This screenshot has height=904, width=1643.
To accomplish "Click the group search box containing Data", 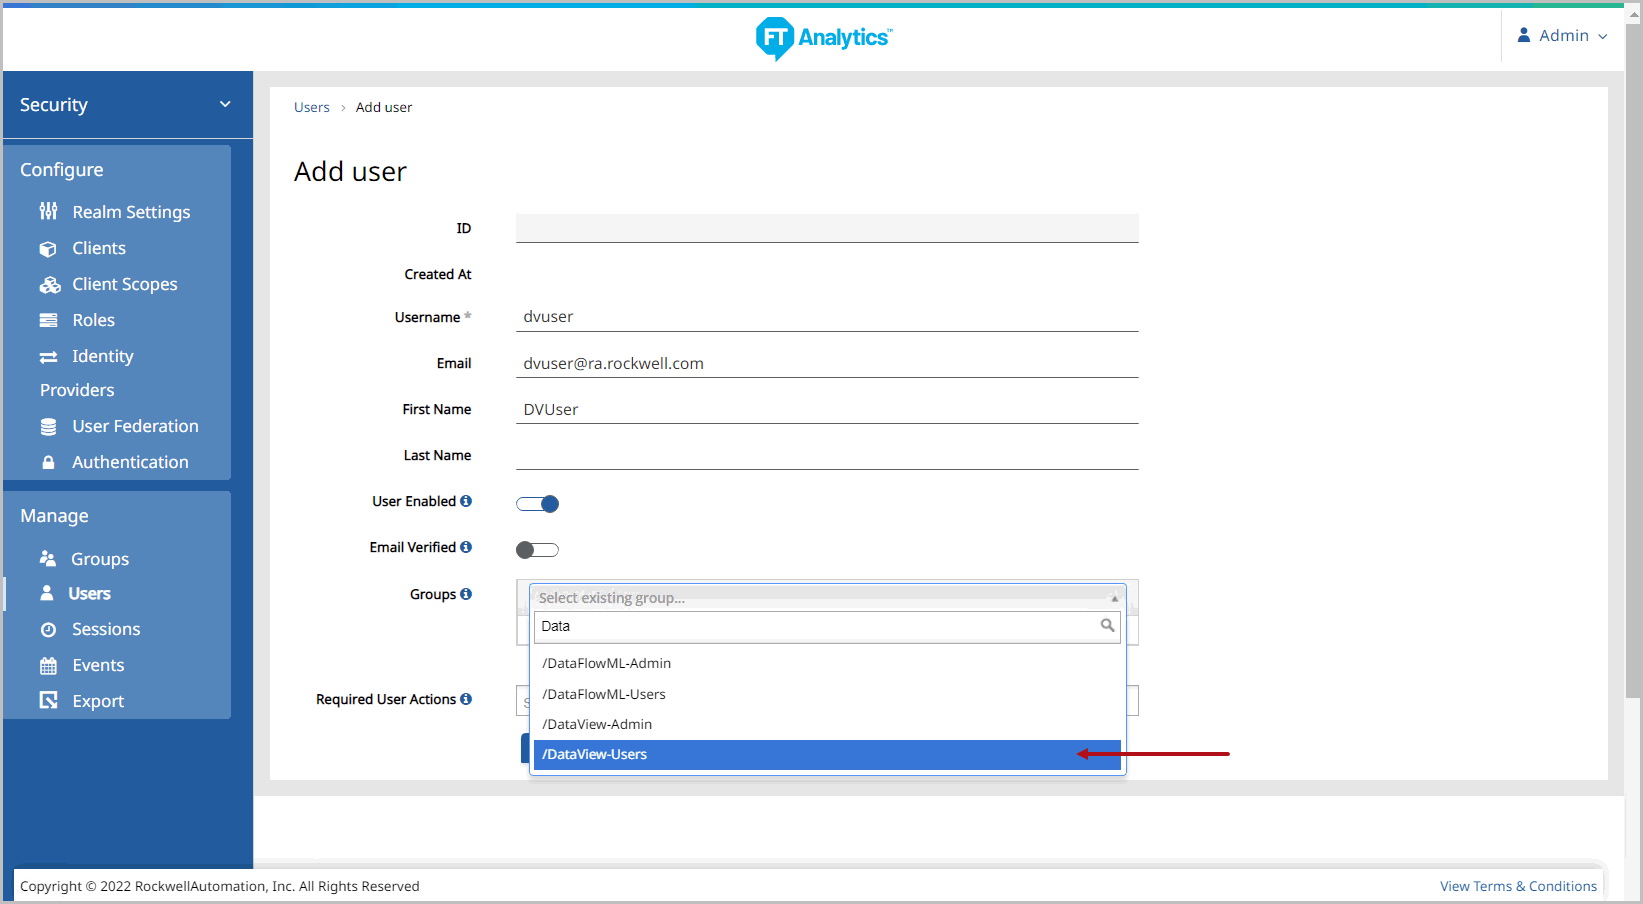I will point(827,626).
